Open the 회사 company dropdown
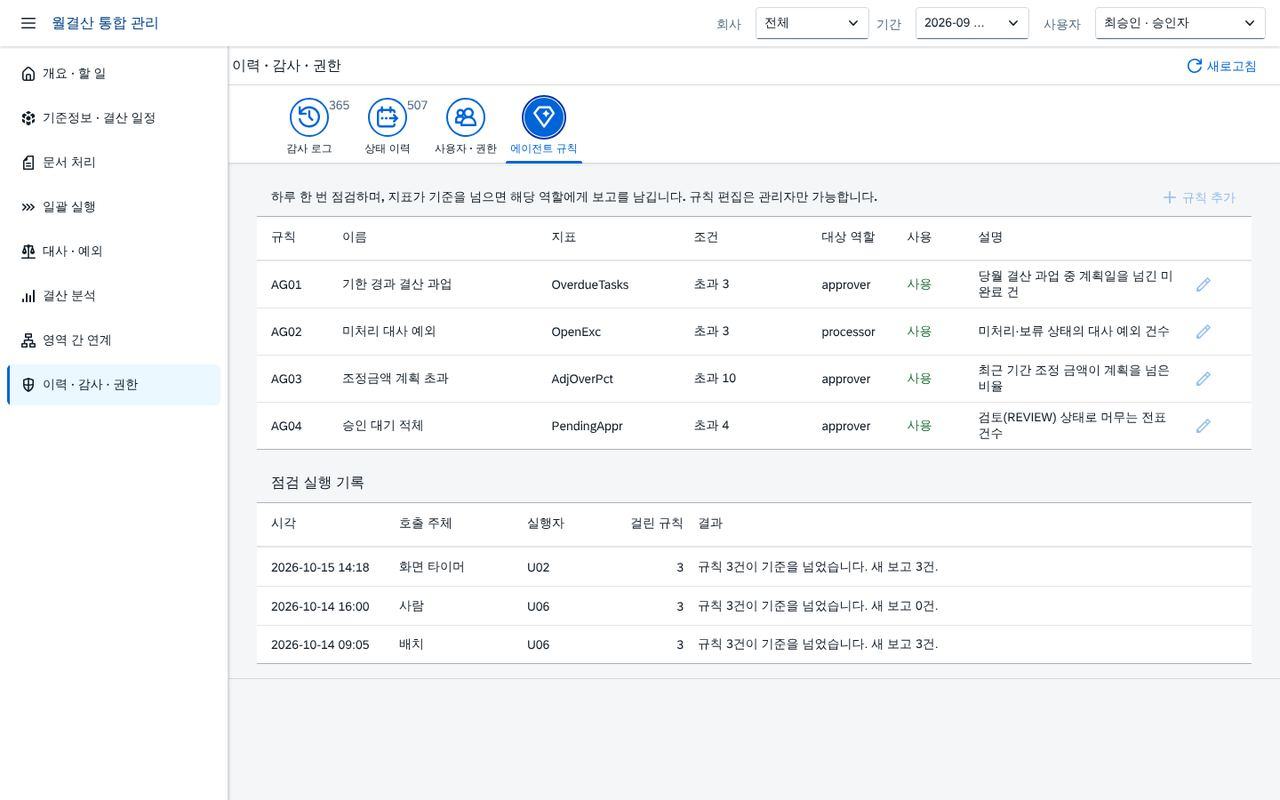Screen dimensions: 1280x800 tap(812, 23)
